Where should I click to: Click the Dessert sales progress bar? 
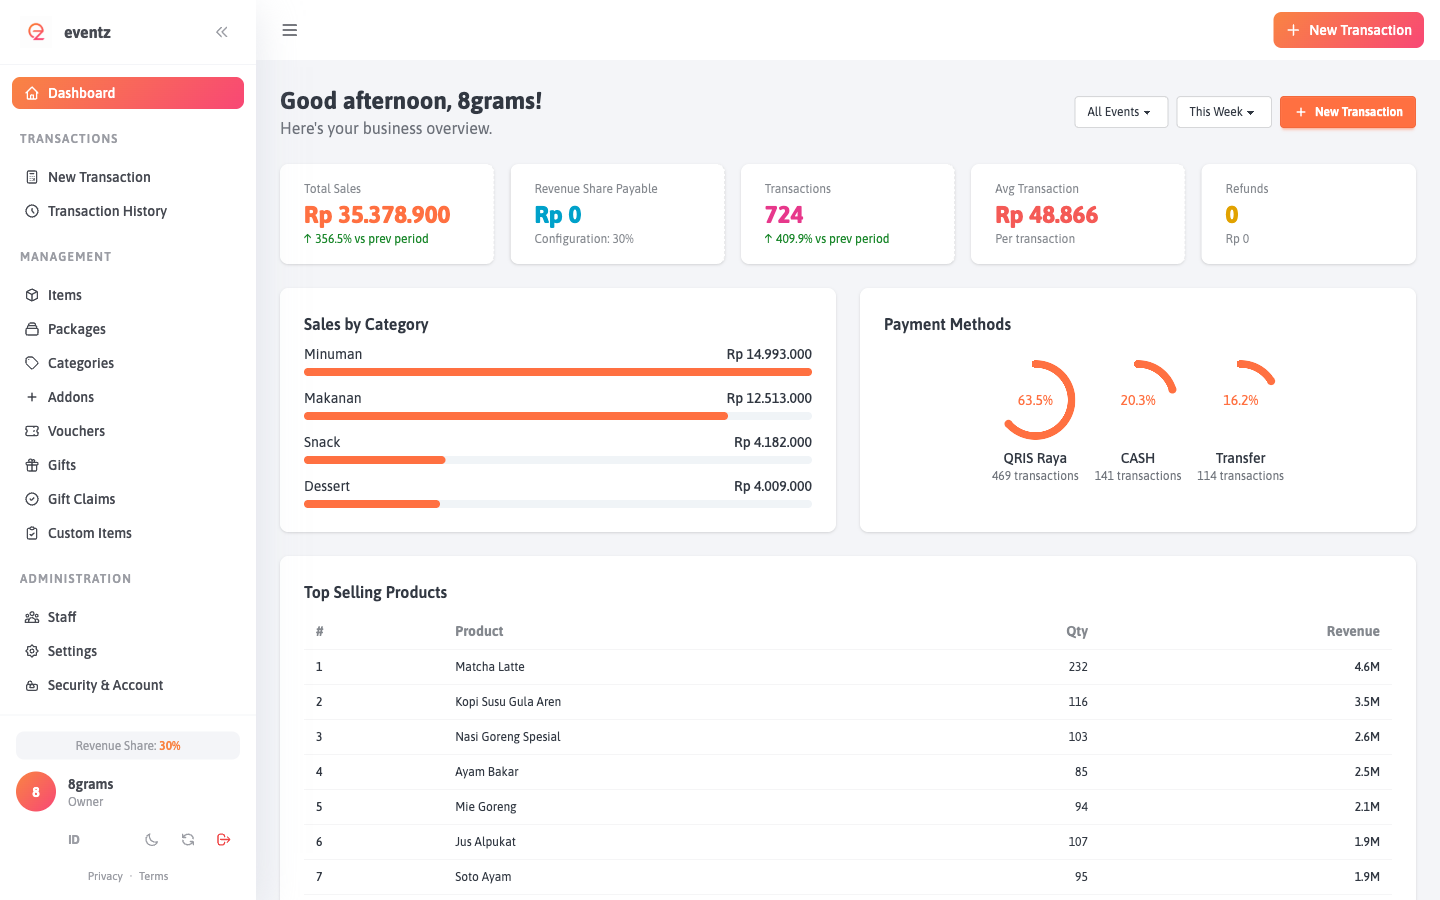tap(558, 504)
